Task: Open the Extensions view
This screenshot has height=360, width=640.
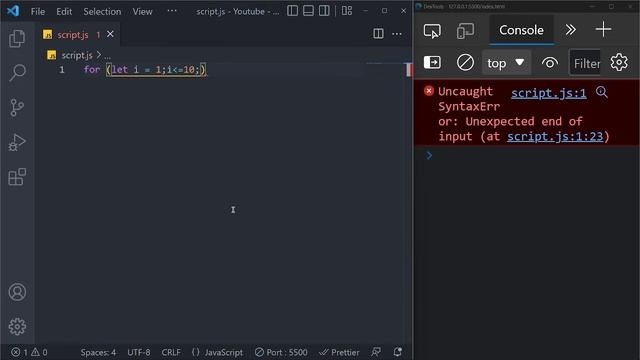Action: (x=17, y=177)
